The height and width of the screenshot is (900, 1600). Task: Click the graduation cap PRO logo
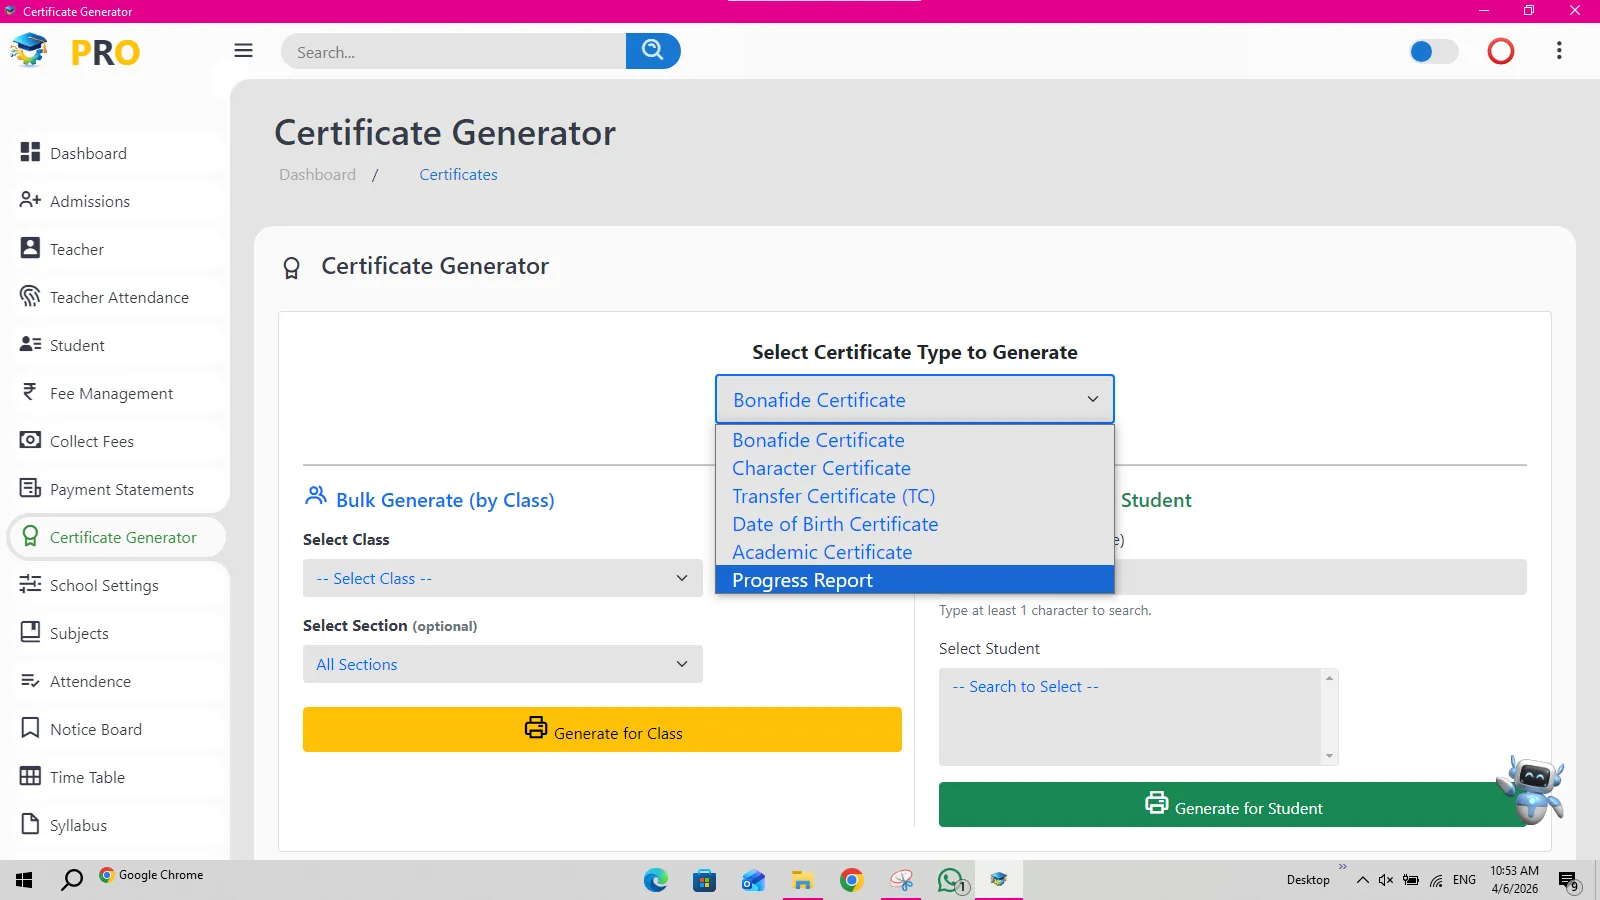(75, 51)
